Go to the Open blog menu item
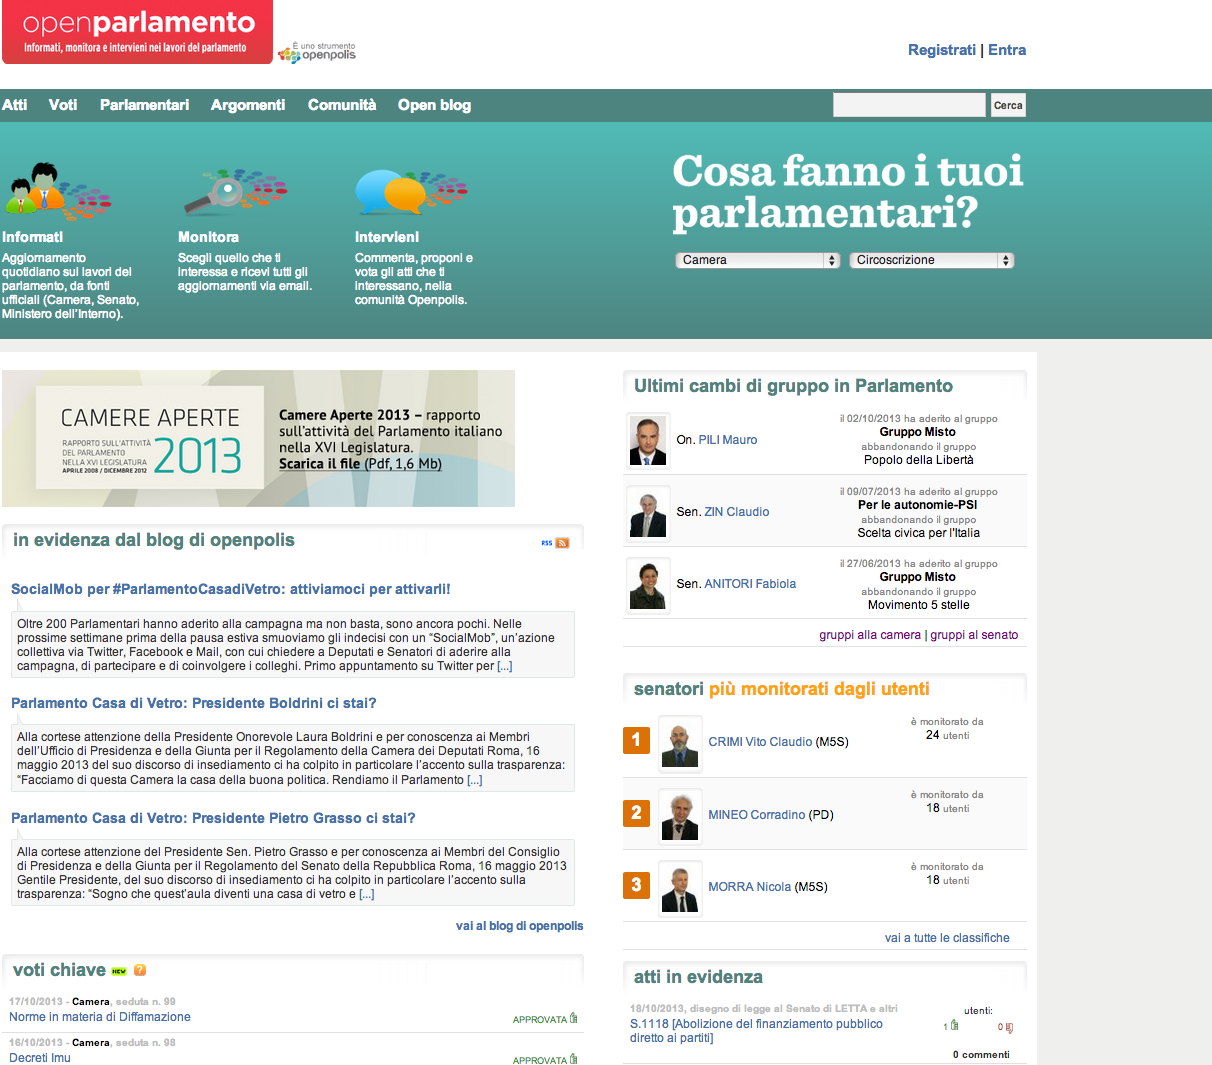 [x=434, y=105]
